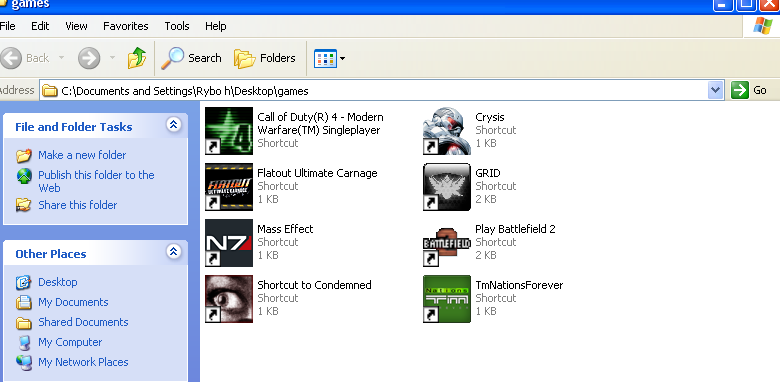Collapse the File and Folder Tasks panel
The width and height of the screenshot is (780, 382).
click(x=173, y=125)
